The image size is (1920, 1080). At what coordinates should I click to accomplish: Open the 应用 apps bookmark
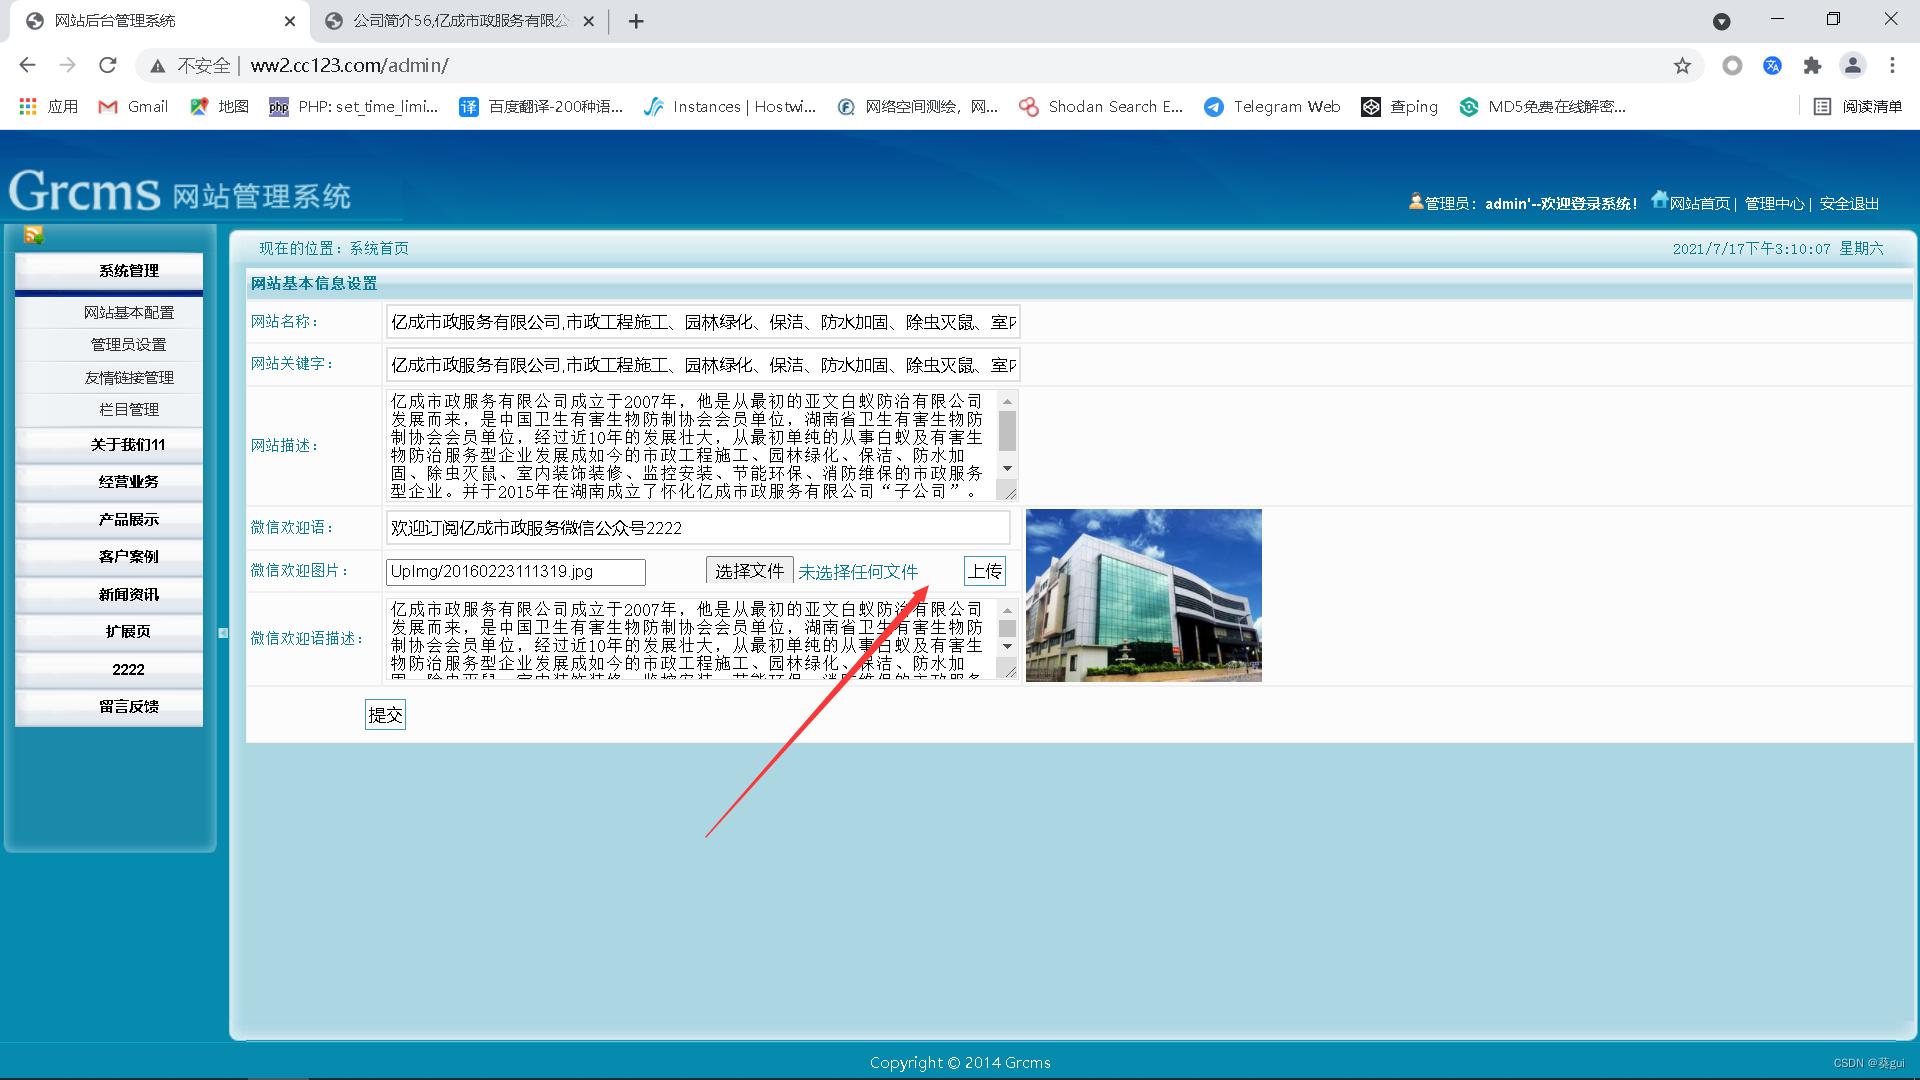[x=48, y=106]
